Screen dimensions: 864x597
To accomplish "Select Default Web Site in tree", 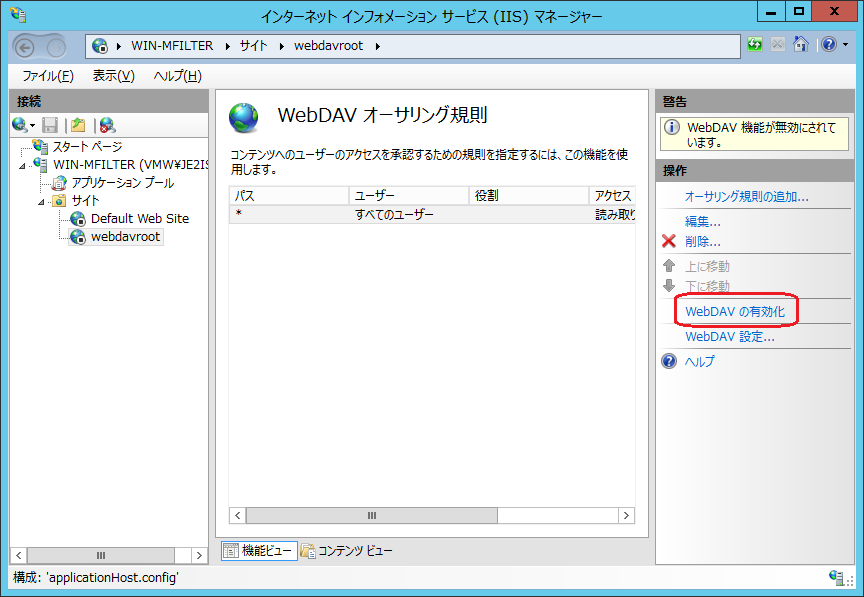I will pos(139,218).
